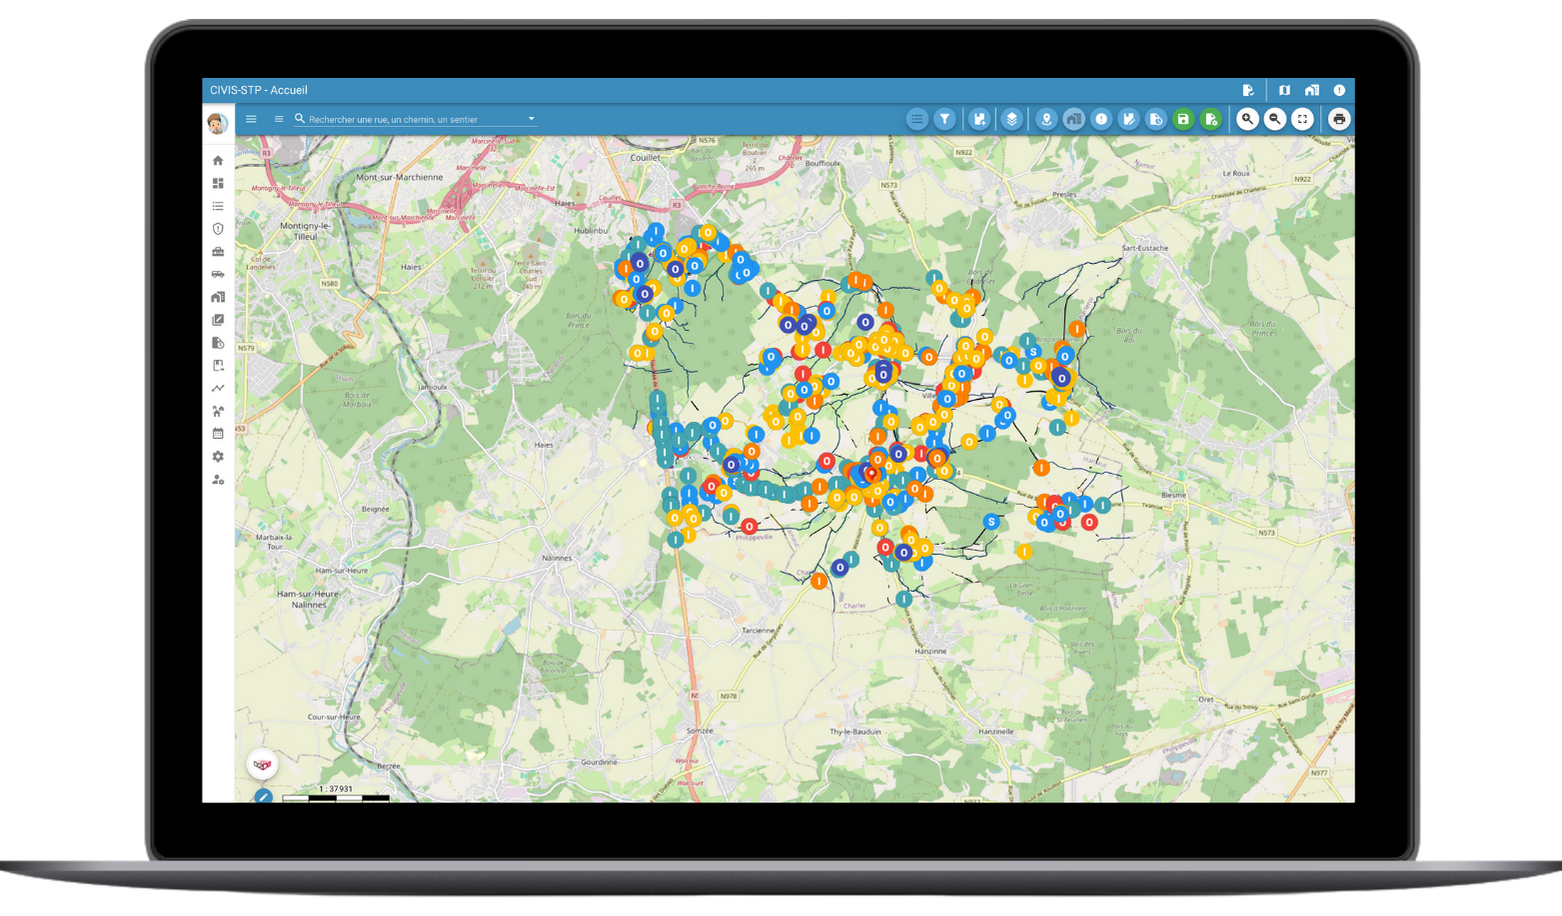Zoom in with the magnifier plus button
The image size is (1562, 916).
coord(1247,119)
